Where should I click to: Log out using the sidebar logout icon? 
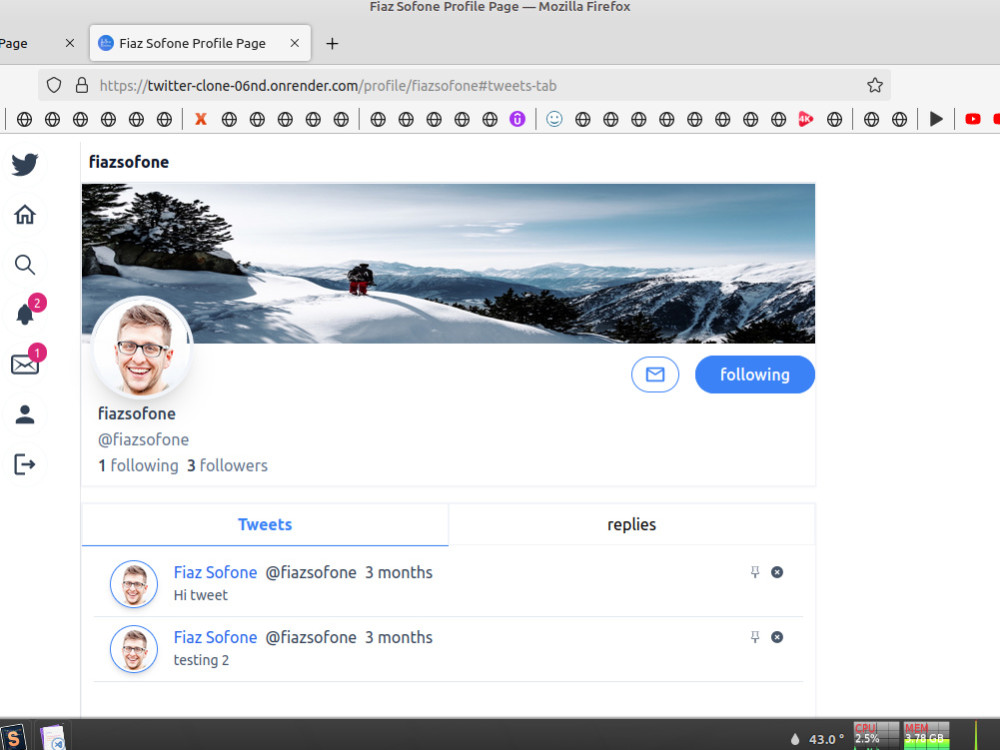[x=24, y=463]
